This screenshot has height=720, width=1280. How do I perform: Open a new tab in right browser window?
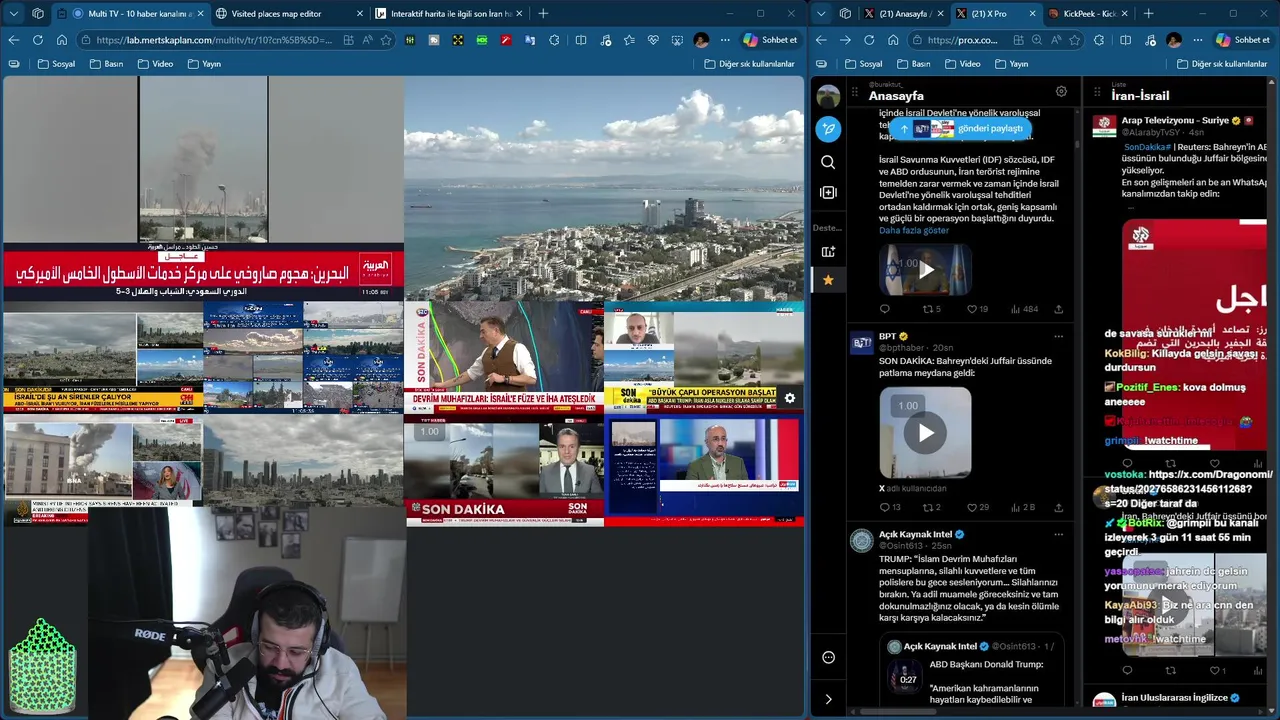1148,14
